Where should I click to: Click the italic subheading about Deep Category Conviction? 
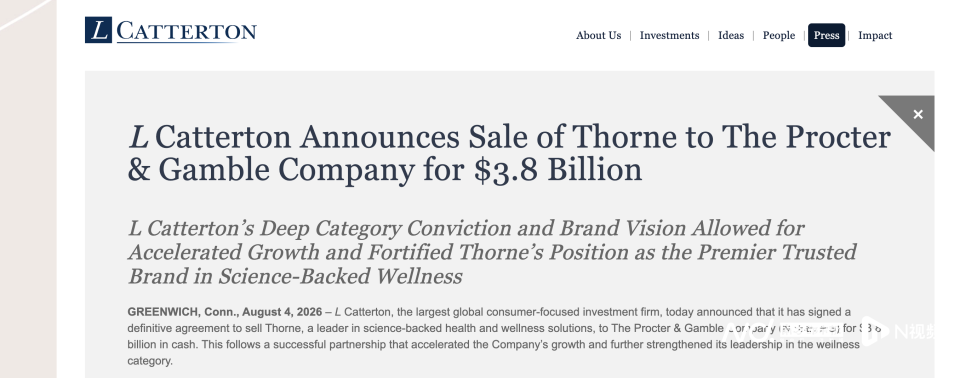coord(492,252)
